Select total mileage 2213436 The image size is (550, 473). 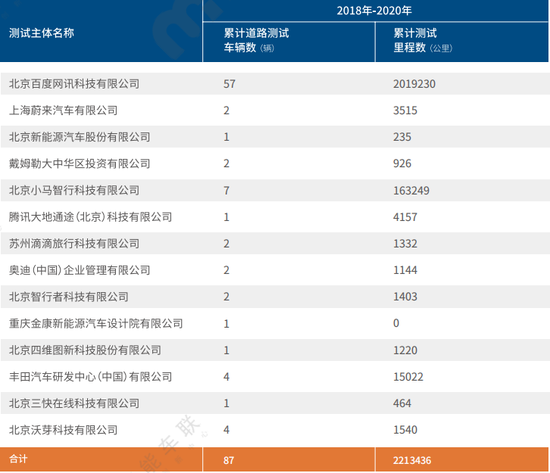412,460
